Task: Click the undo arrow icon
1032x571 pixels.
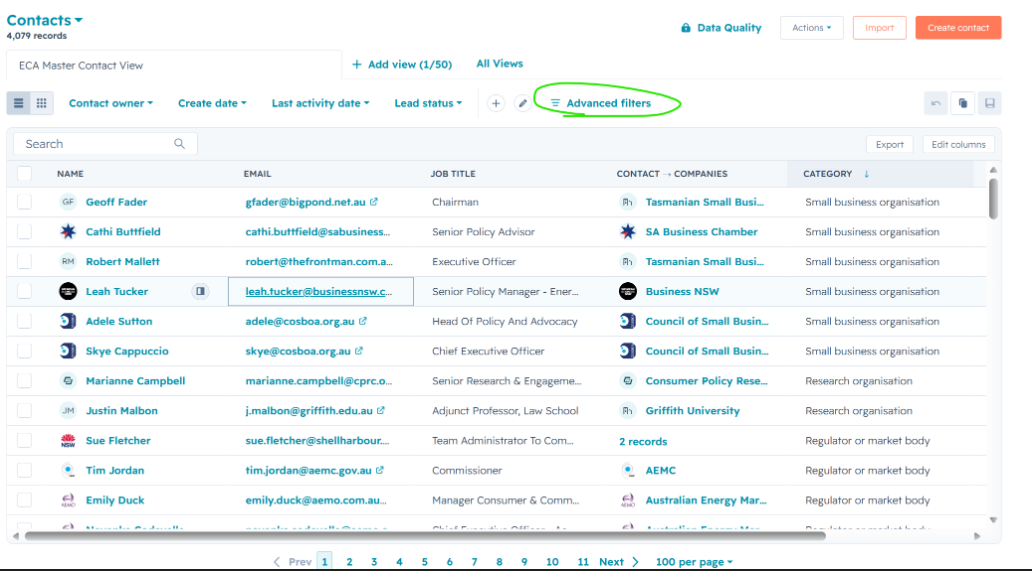Action: click(x=936, y=103)
